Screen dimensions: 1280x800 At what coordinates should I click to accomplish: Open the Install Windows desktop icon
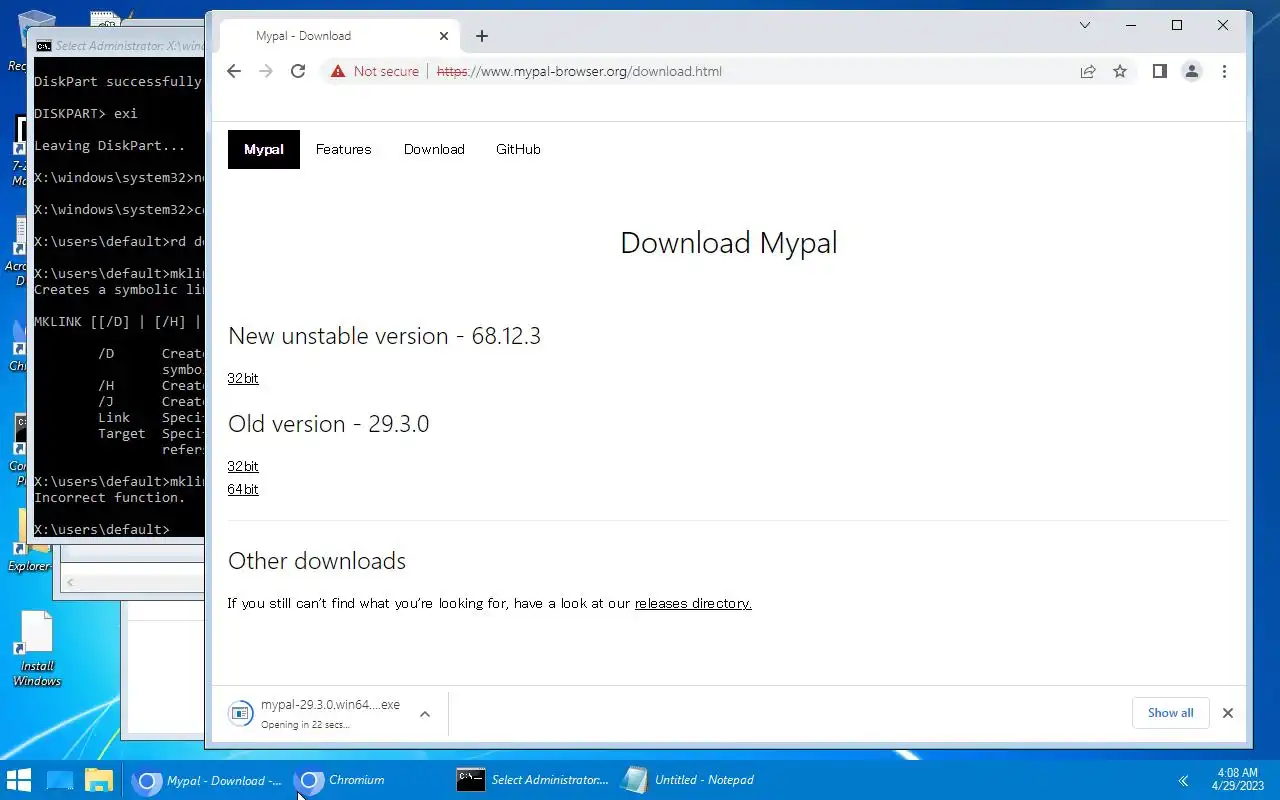[x=37, y=649]
